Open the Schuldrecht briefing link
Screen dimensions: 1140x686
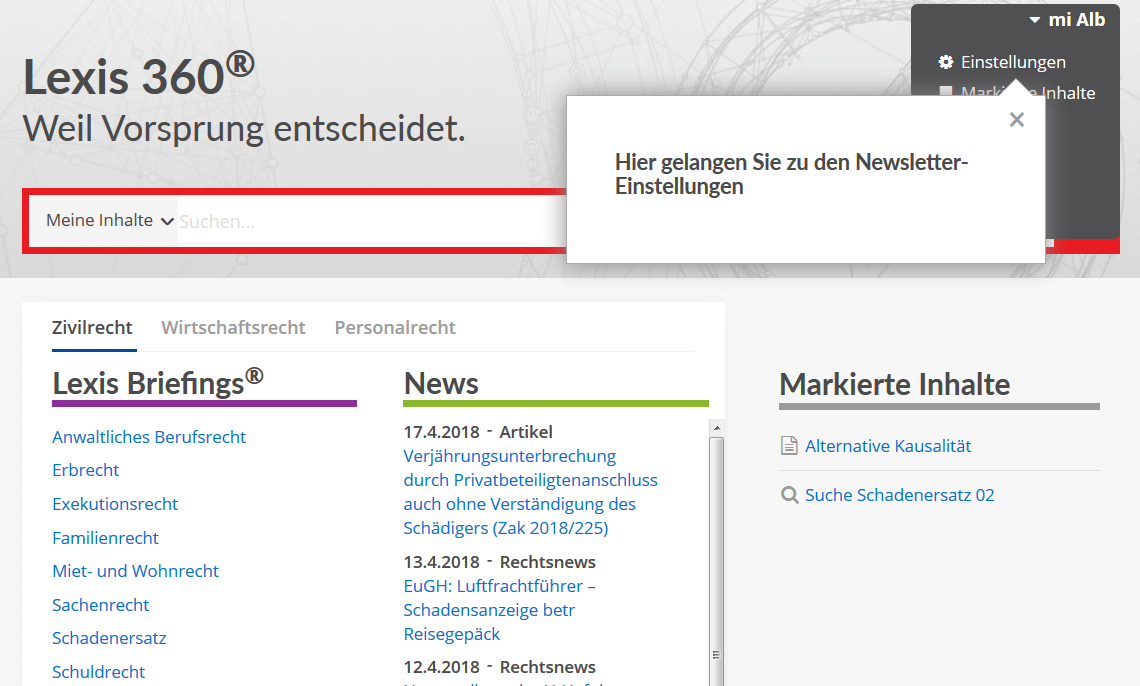[98, 672]
